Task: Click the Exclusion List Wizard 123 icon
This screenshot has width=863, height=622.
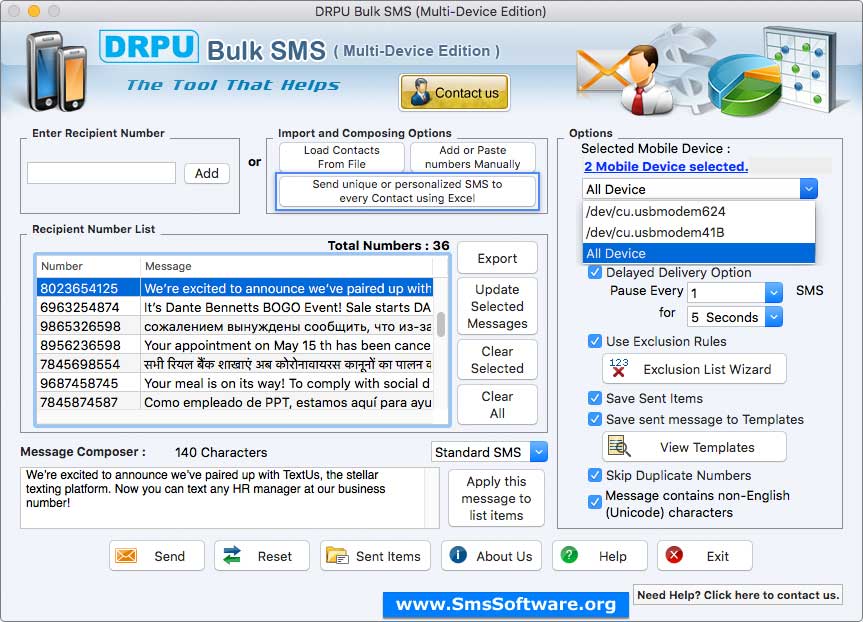Action: click(619, 368)
